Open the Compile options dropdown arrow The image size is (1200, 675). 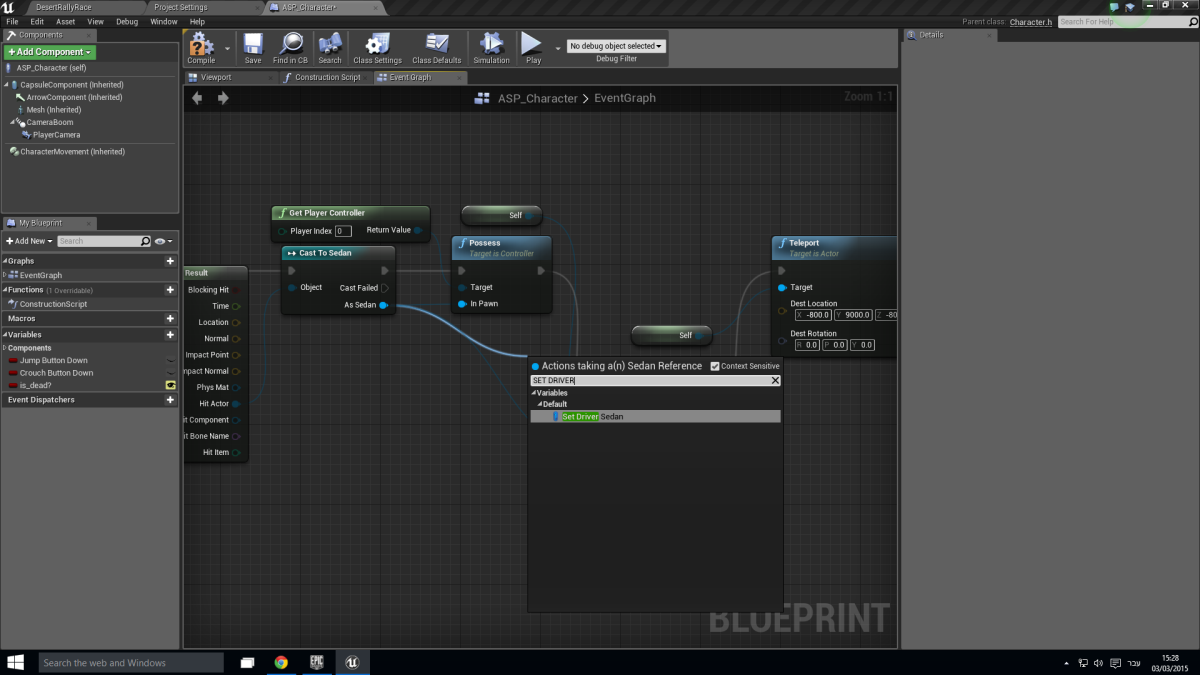tap(227, 47)
